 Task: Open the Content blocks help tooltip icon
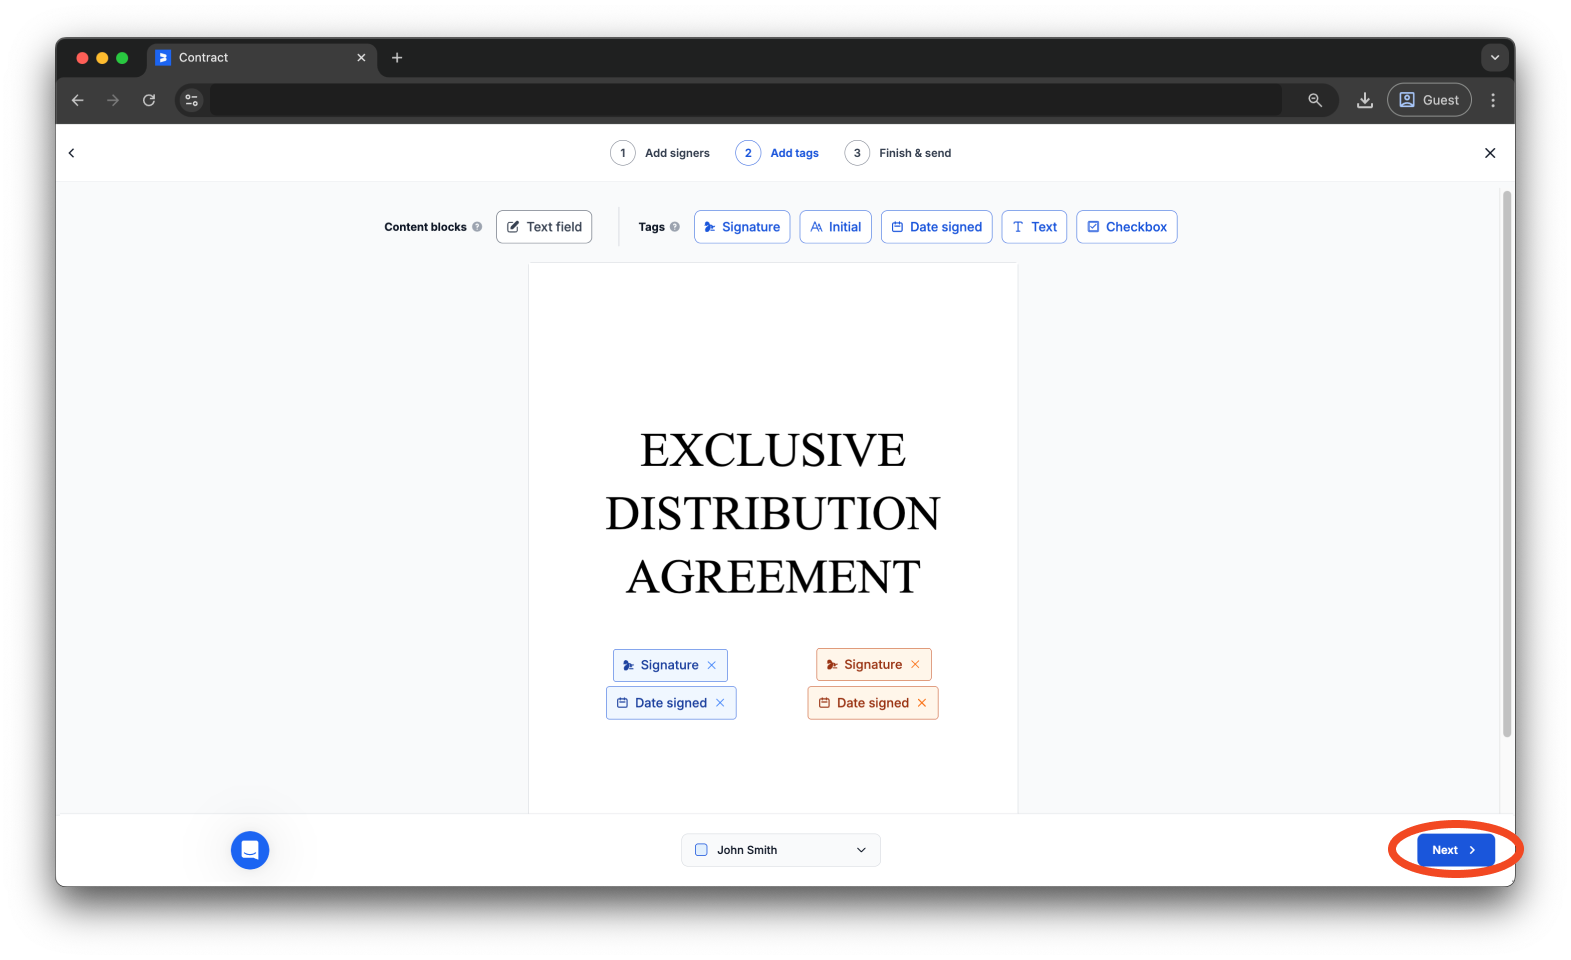[x=477, y=227]
